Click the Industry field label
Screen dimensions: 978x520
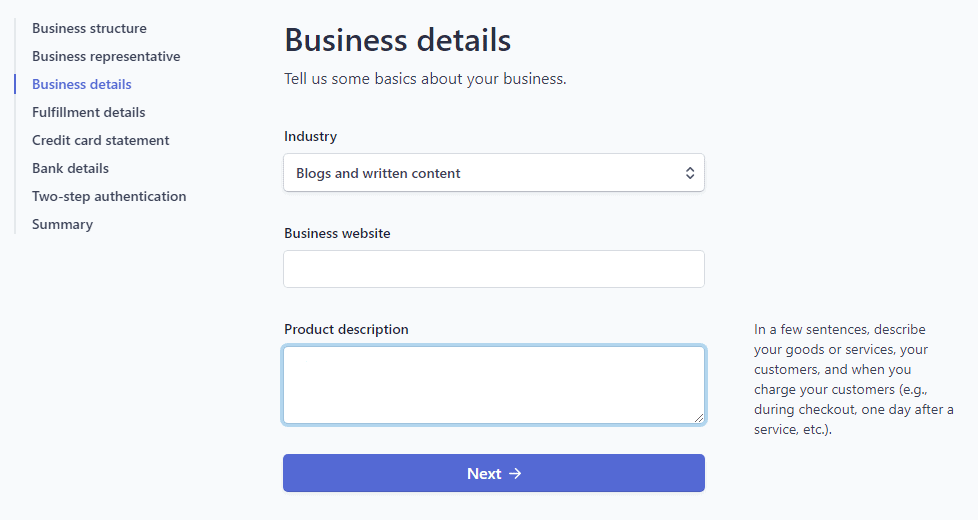coord(310,136)
